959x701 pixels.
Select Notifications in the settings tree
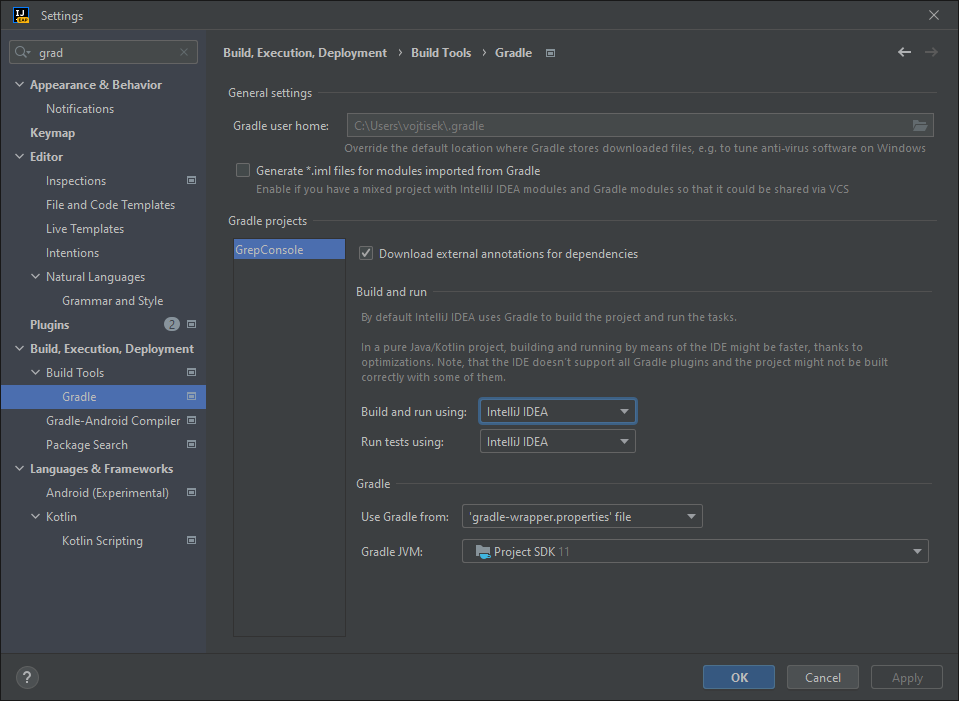pyautogui.click(x=80, y=108)
